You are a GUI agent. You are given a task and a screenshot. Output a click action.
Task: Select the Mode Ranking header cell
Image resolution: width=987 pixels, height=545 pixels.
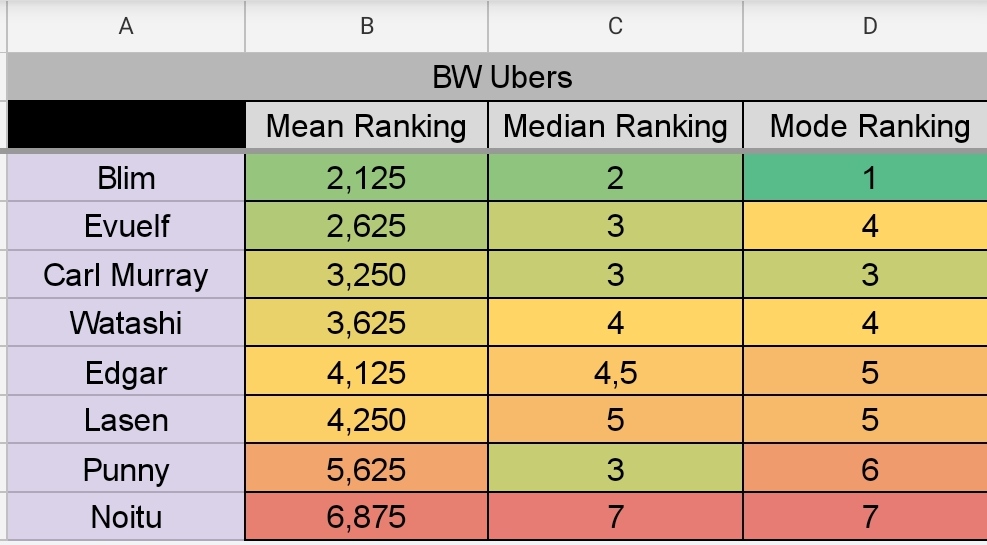[866, 126]
